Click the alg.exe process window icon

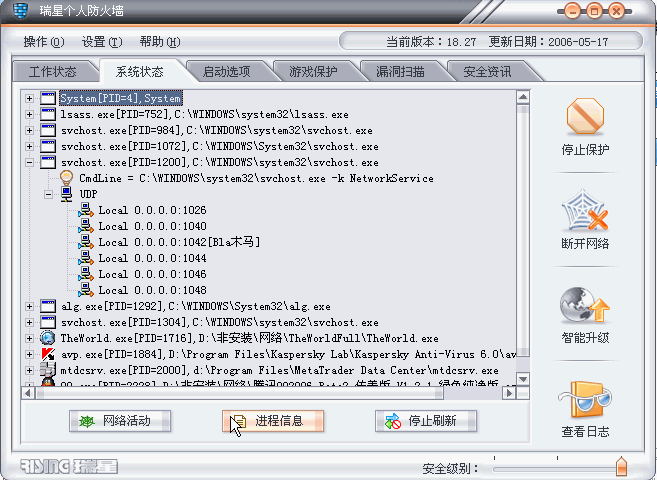[x=48, y=306]
